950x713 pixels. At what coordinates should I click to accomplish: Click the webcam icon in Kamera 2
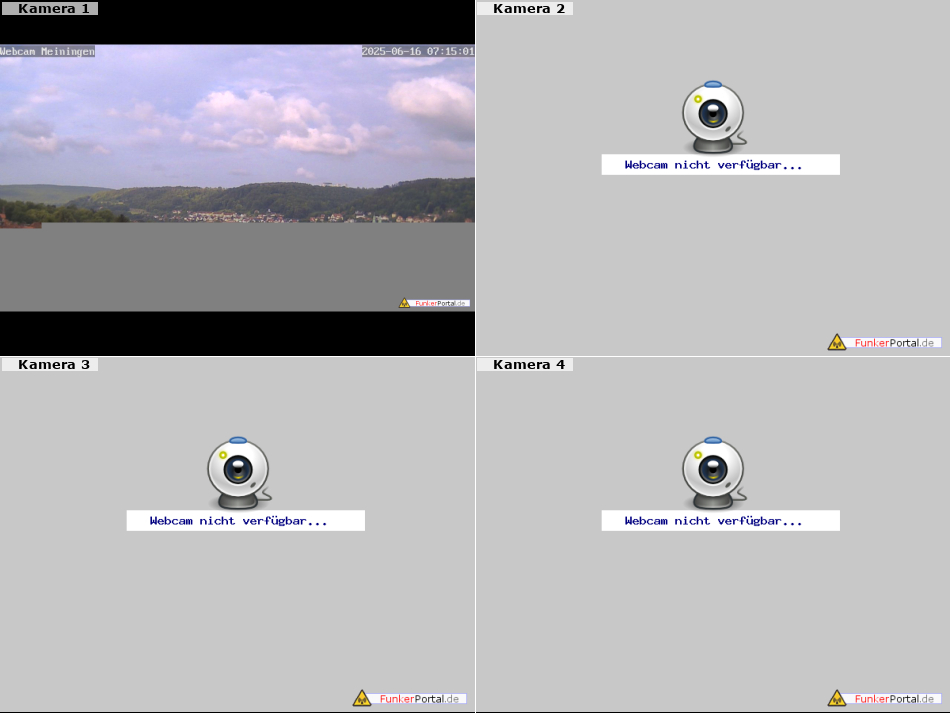point(714,117)
